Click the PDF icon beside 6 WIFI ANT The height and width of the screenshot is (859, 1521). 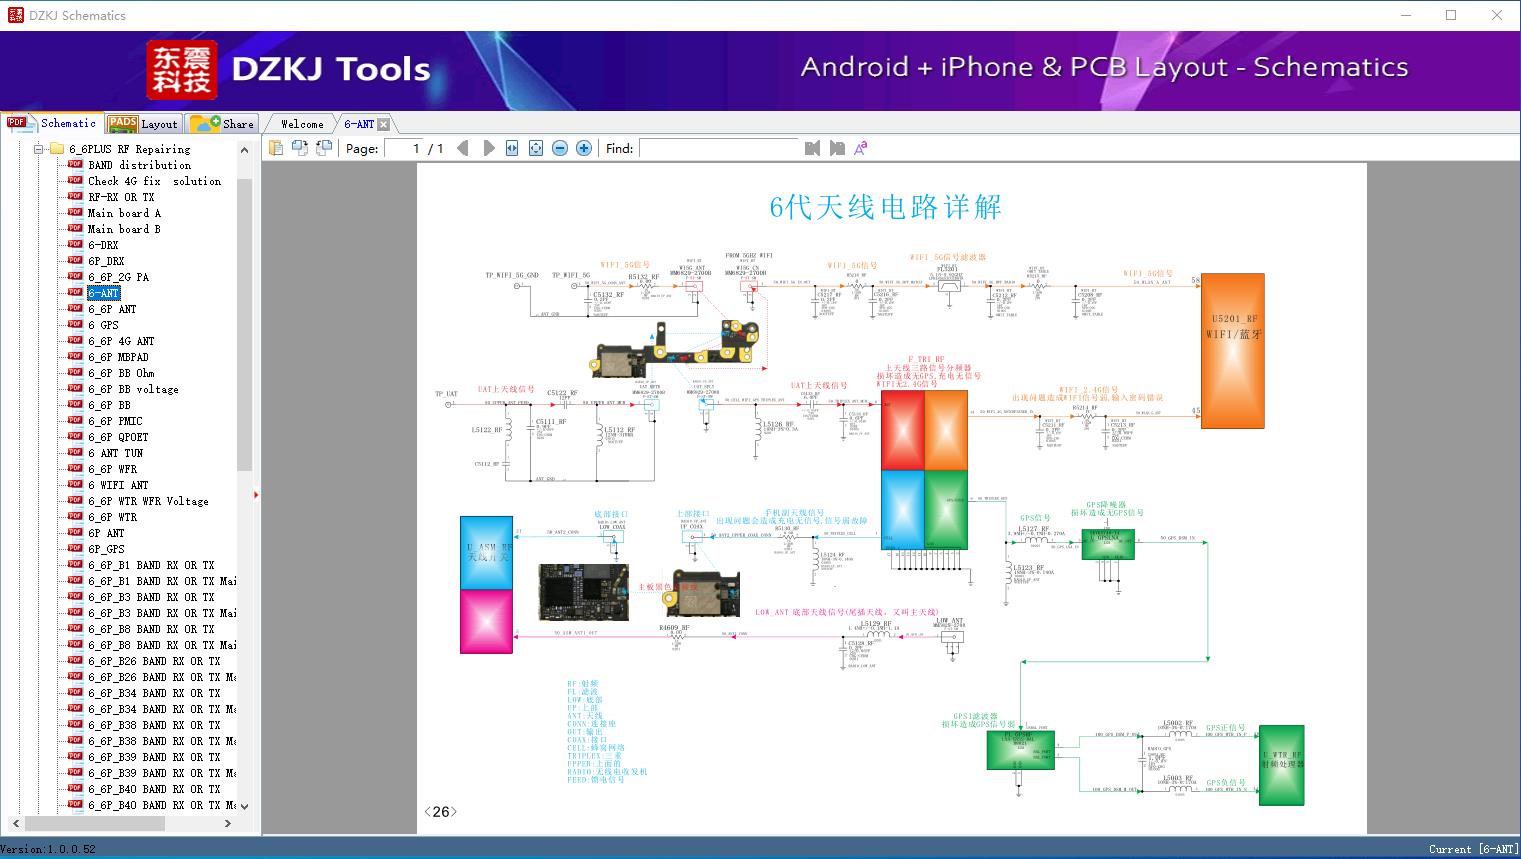pos(75,484)
